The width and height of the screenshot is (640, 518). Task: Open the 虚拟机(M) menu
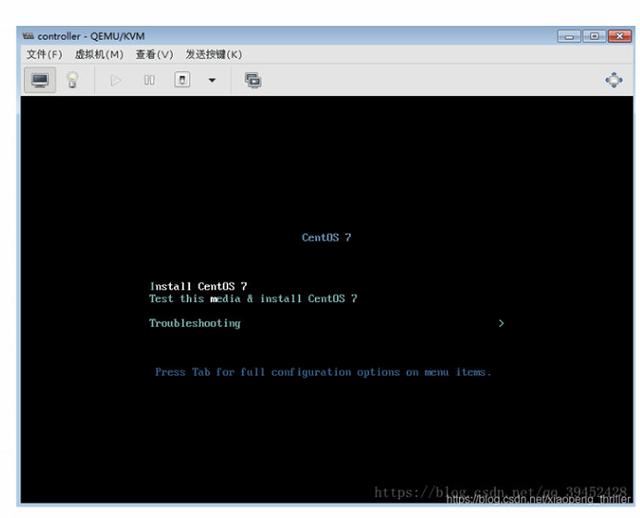(99, 54)
